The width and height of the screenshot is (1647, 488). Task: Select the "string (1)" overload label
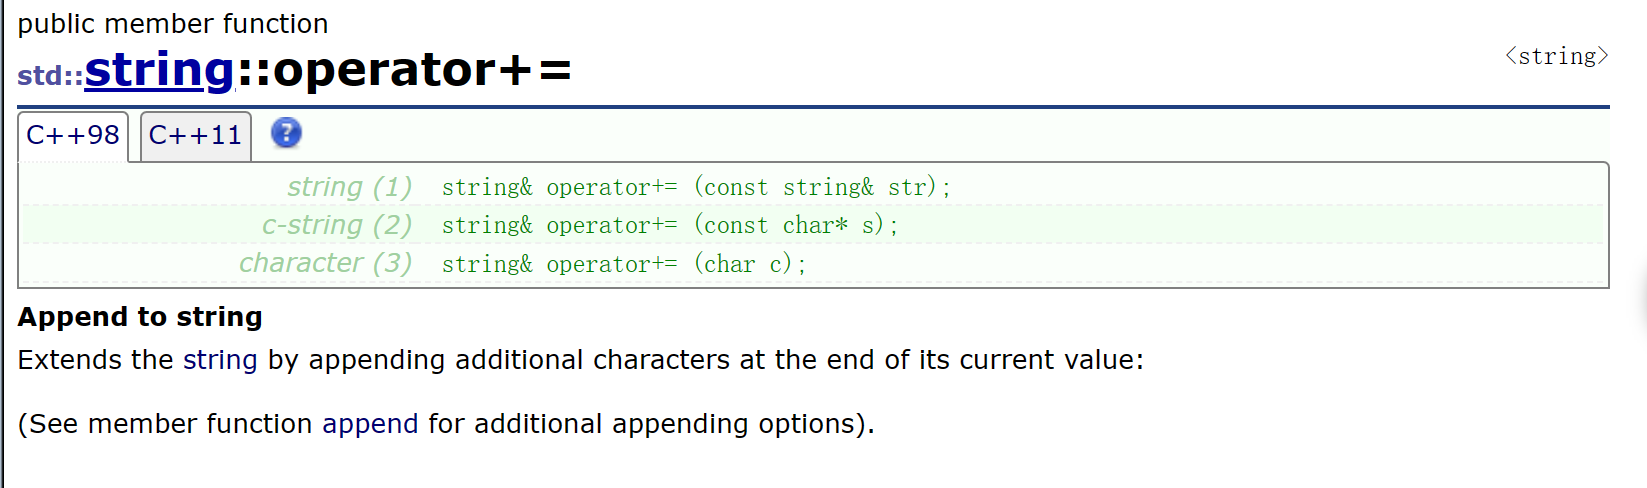(x=350, y=187)
